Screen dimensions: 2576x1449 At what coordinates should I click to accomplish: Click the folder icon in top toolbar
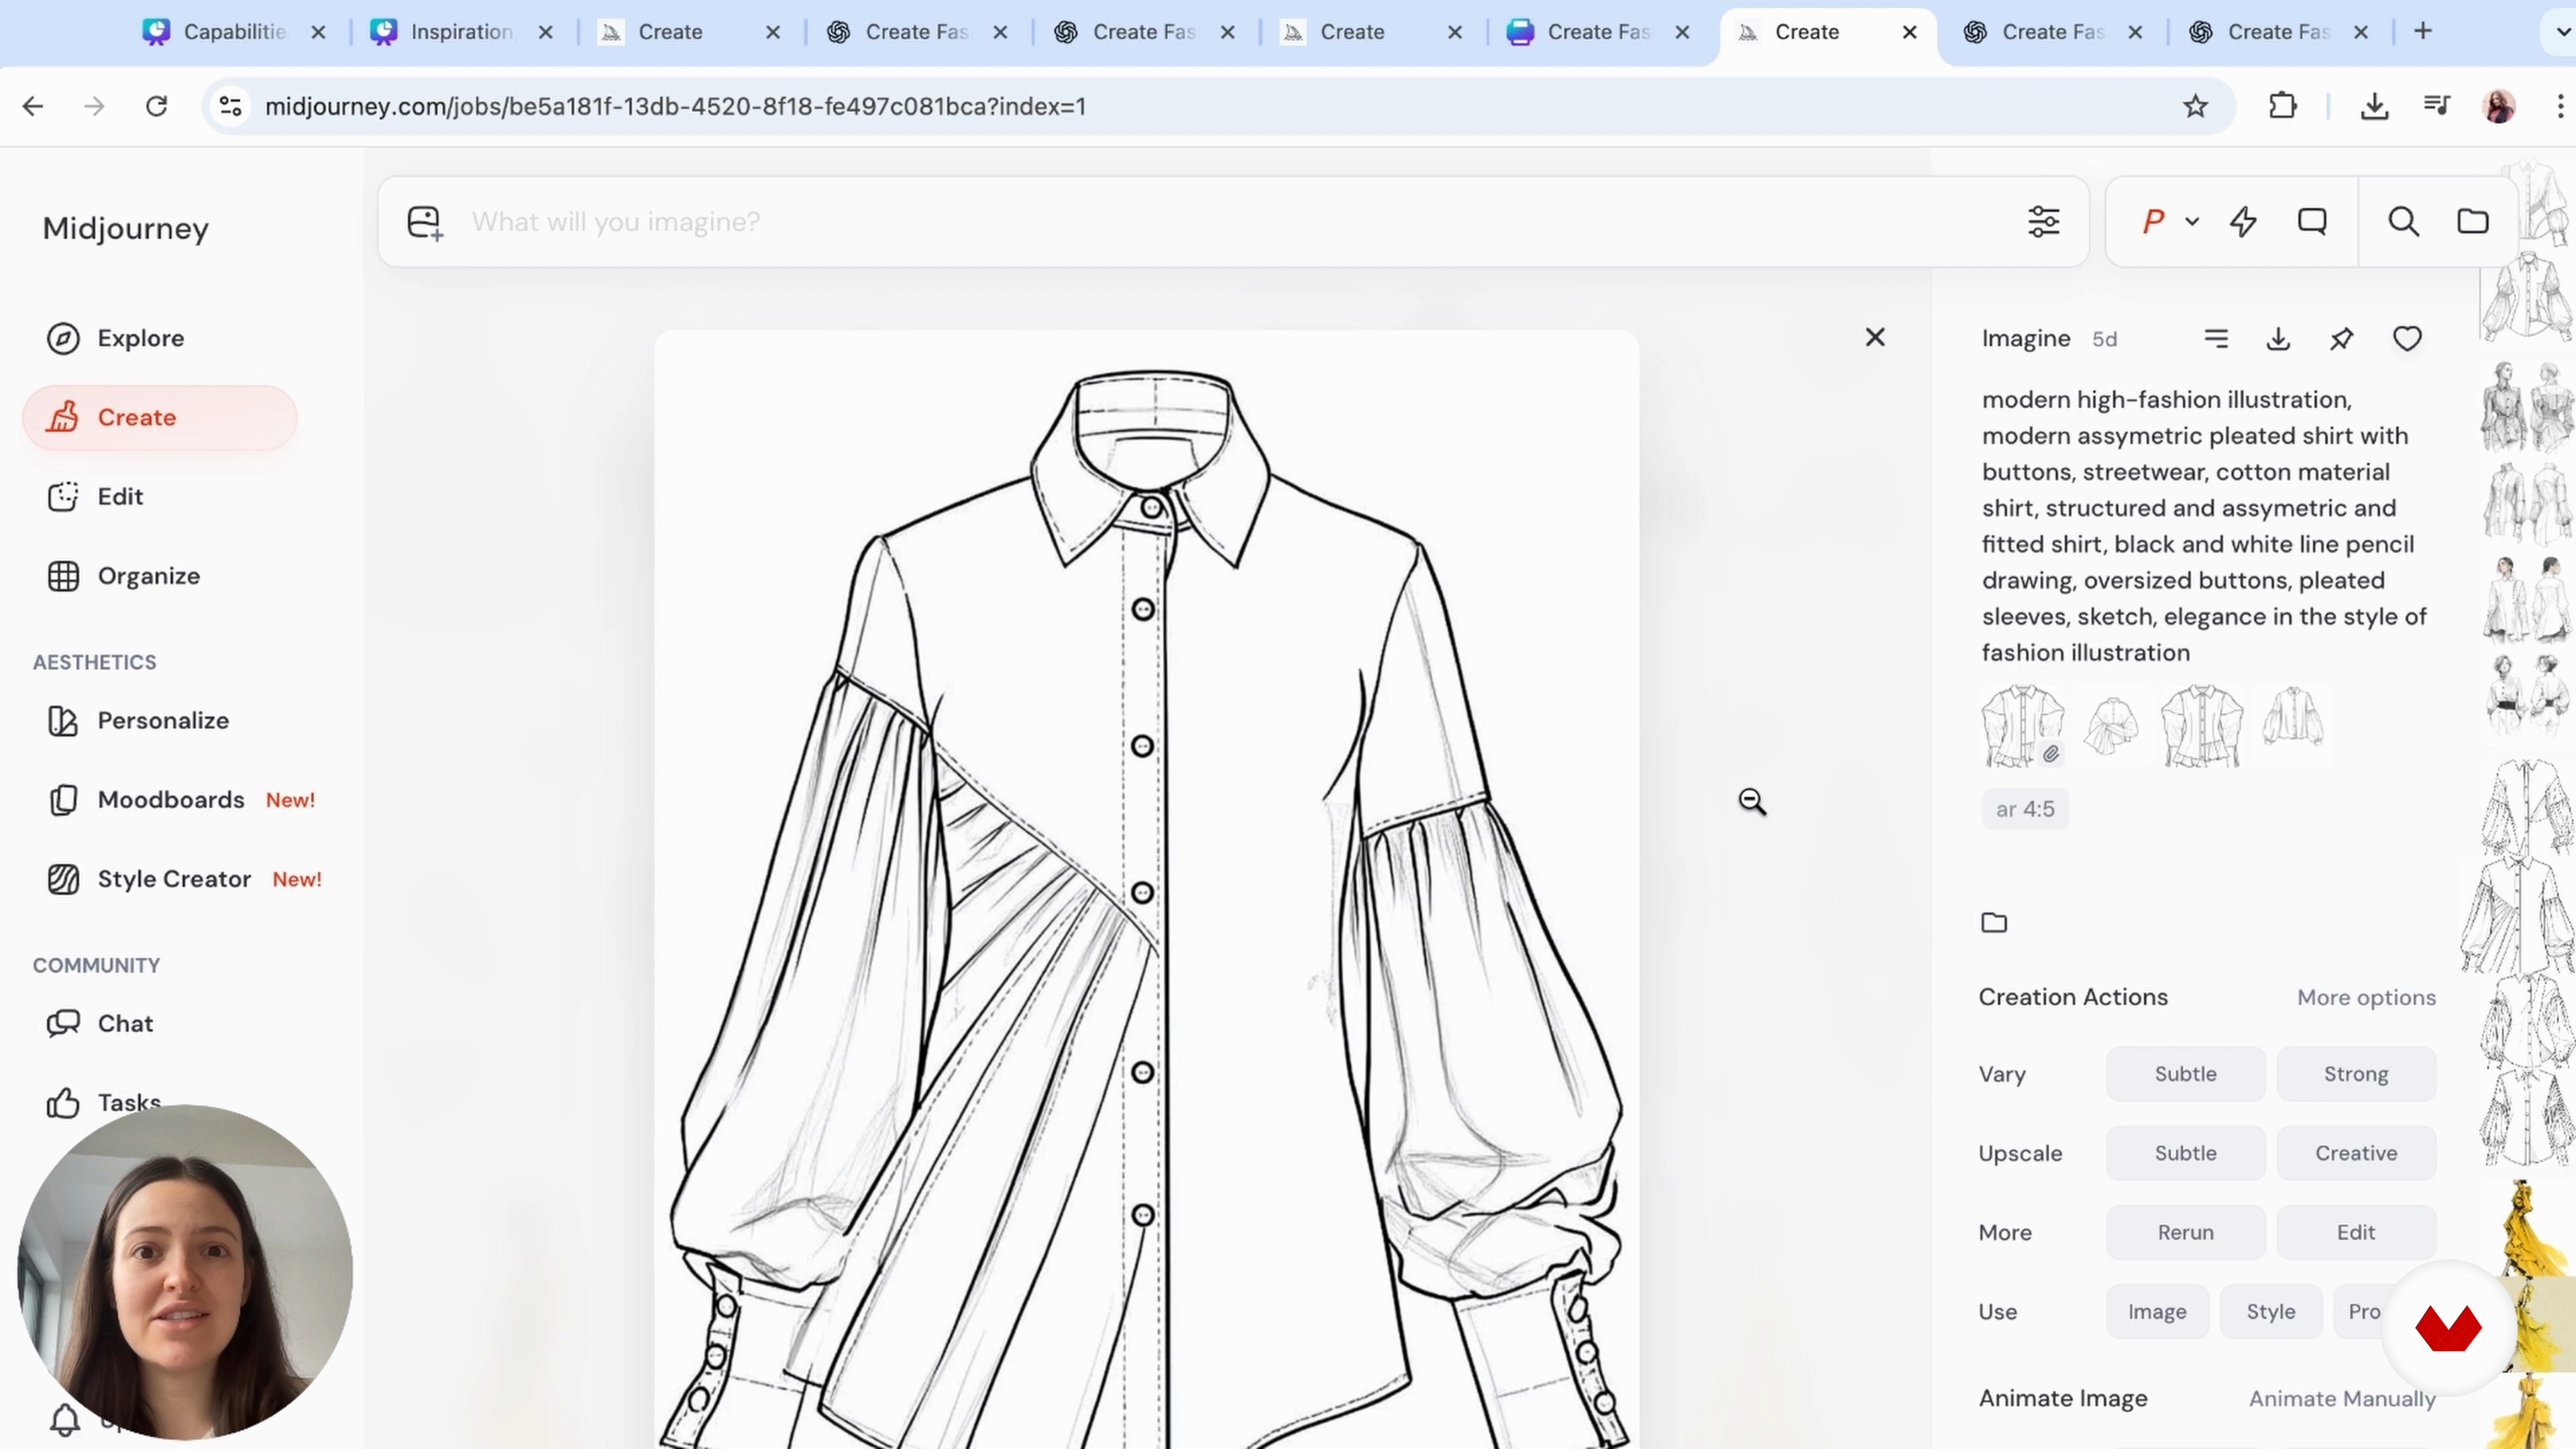[x=2472, y=221]
